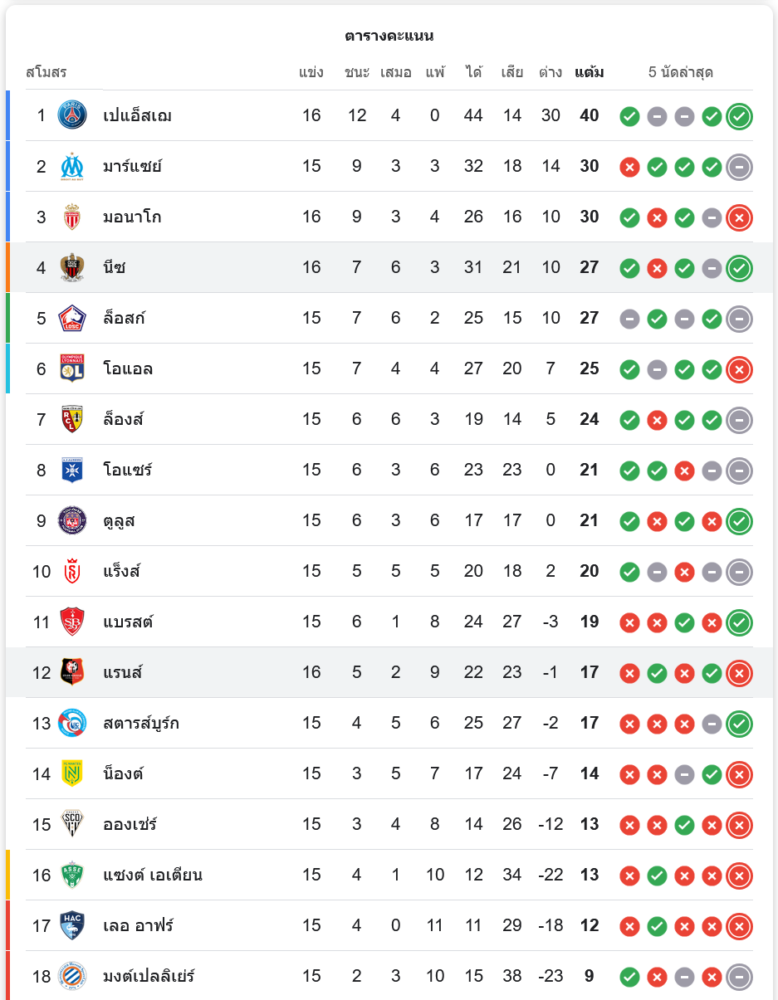Click the Marseille club logo
Image resolution: width=778 pixels, height=1000 pixels.
pos(72,166)
